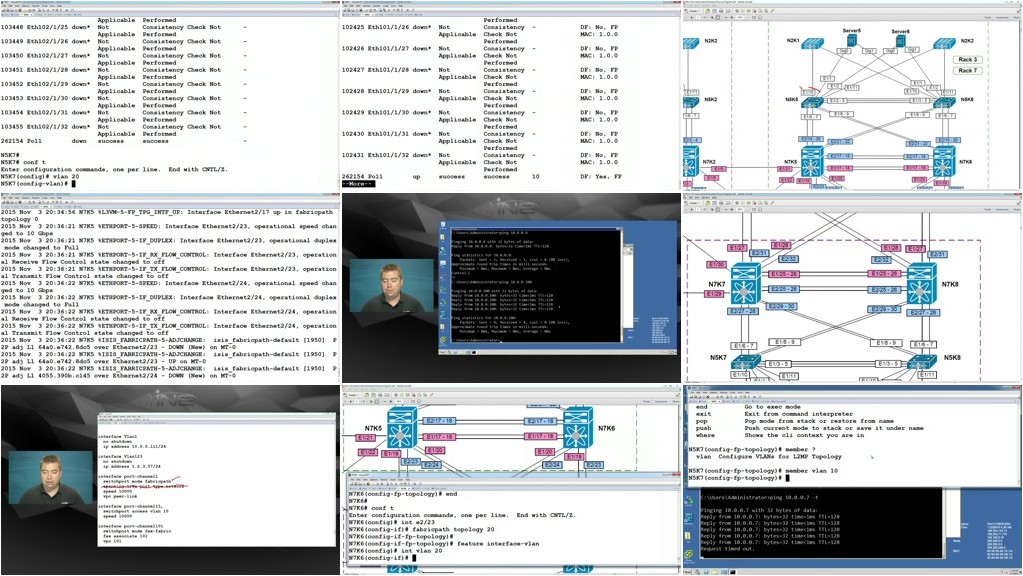Click the N7K6 chassis icon in top-right diagram
Screen dimensions: 1023x576
pyautogui.click(x=945, y=163)
